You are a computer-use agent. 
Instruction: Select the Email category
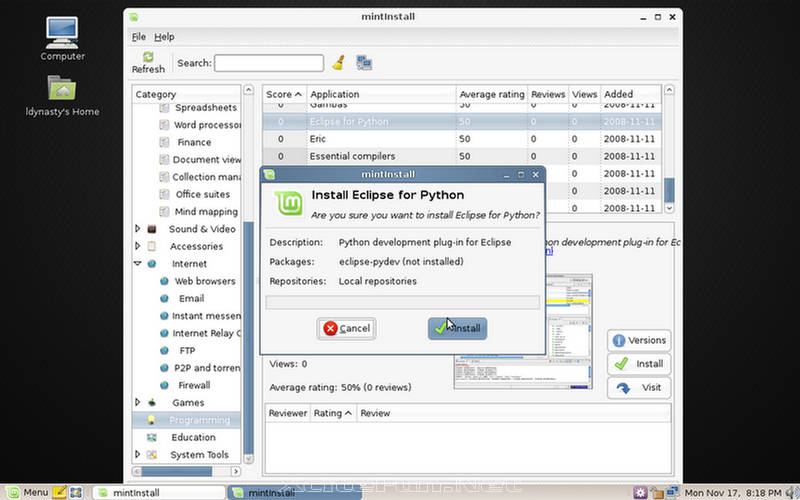tap(191, 298)
